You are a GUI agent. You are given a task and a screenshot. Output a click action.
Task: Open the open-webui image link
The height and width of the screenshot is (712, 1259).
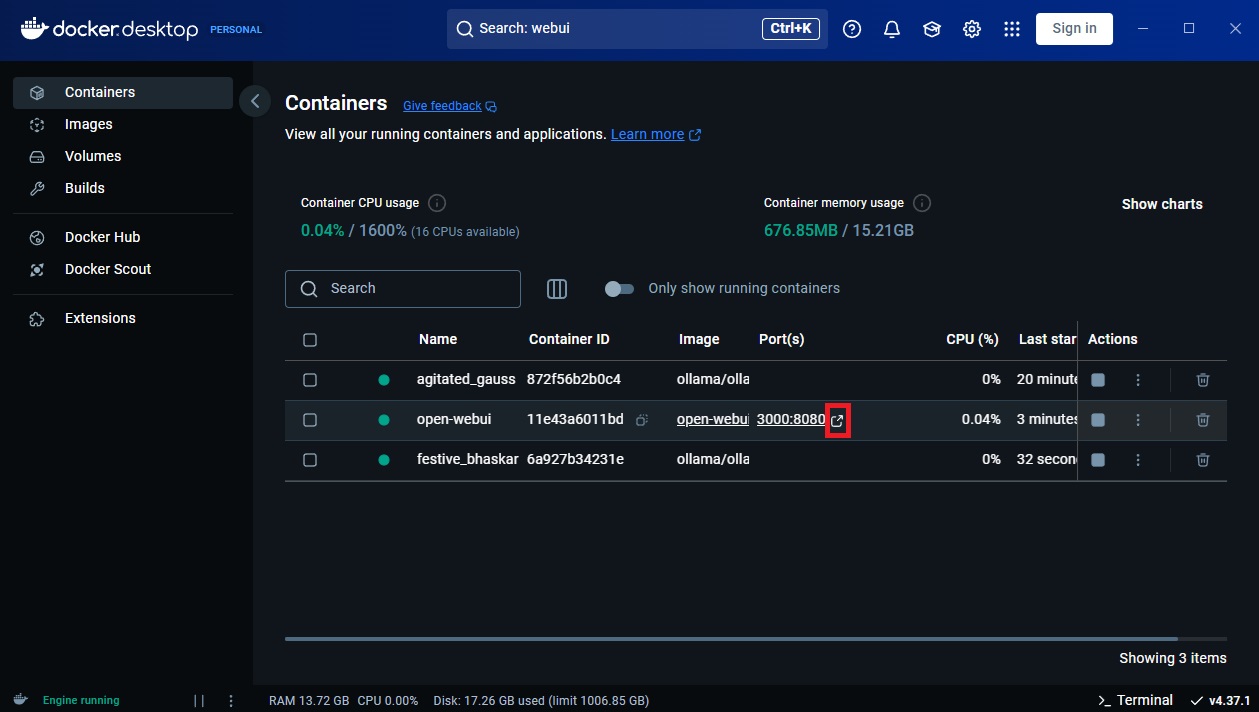(x=713, y=420)
